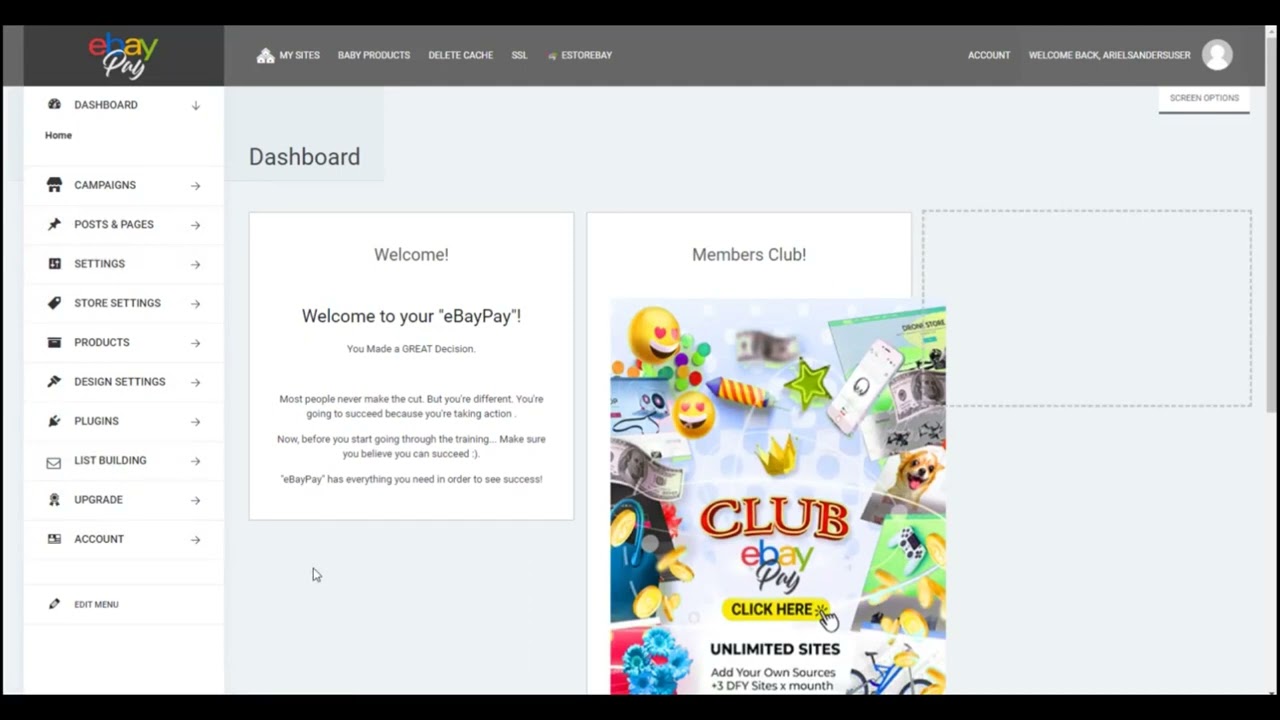
Task: Expand the Store Settings arrow
Action: [x=196, y=303]
